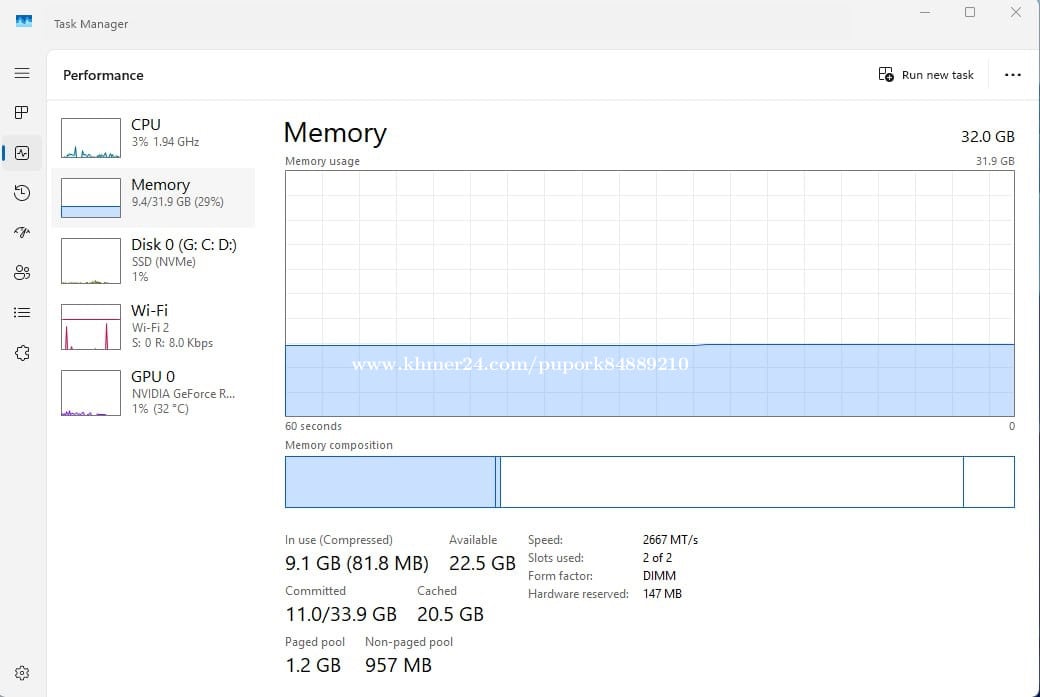Open the Startup apps icon
1040x697 pixels.
tap(22, 233)
